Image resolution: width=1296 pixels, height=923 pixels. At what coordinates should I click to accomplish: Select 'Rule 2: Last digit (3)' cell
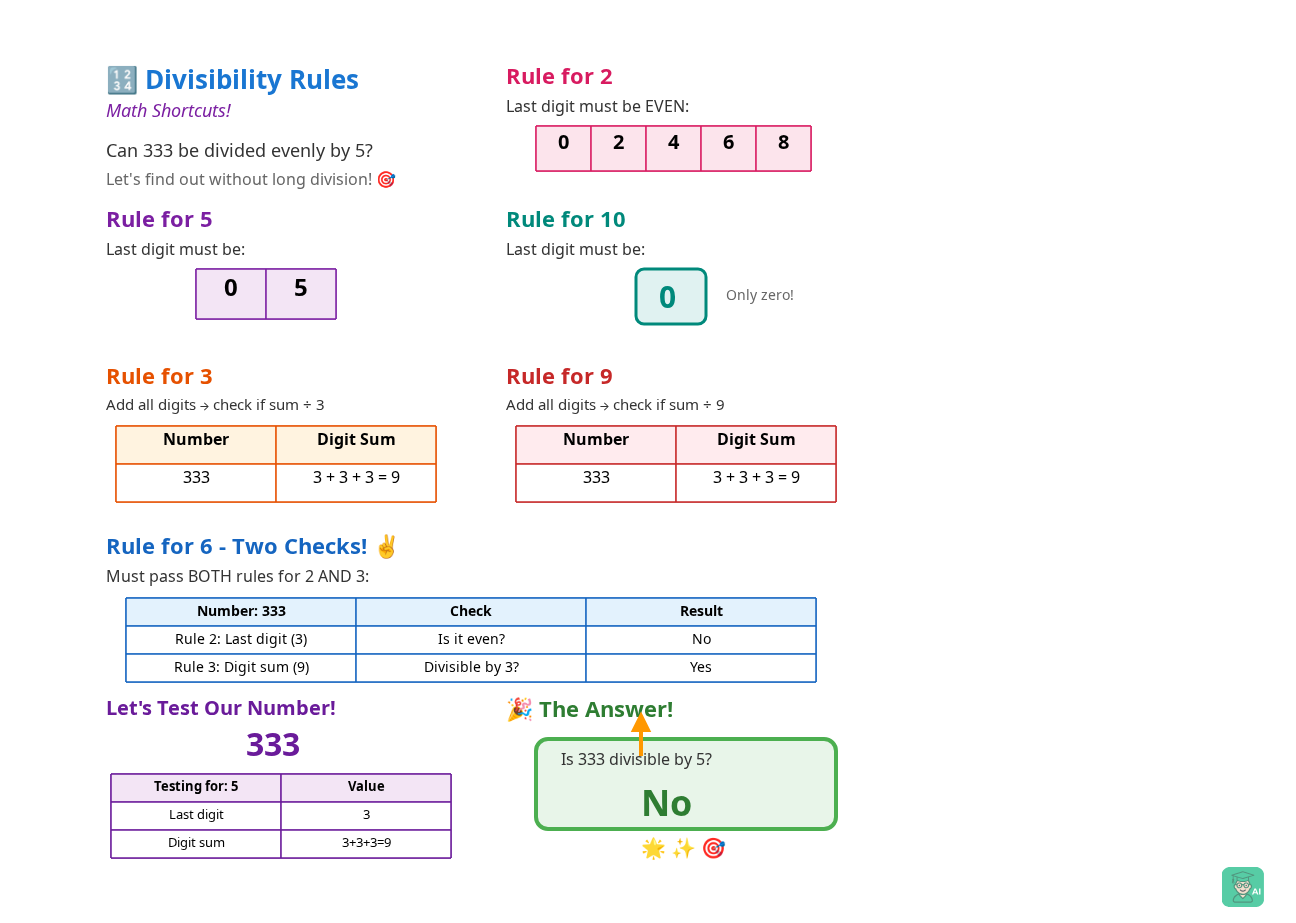[241, 640]
